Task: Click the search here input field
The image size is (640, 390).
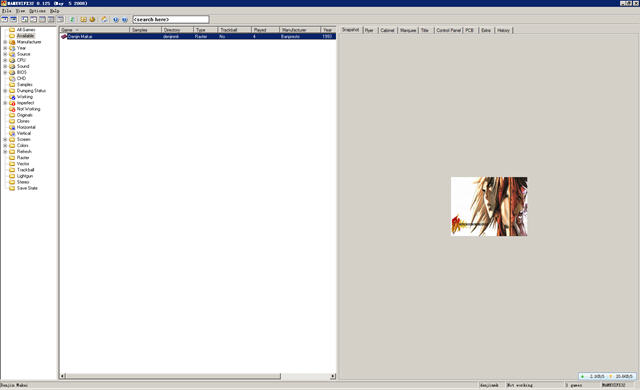Action: (171, 19)
